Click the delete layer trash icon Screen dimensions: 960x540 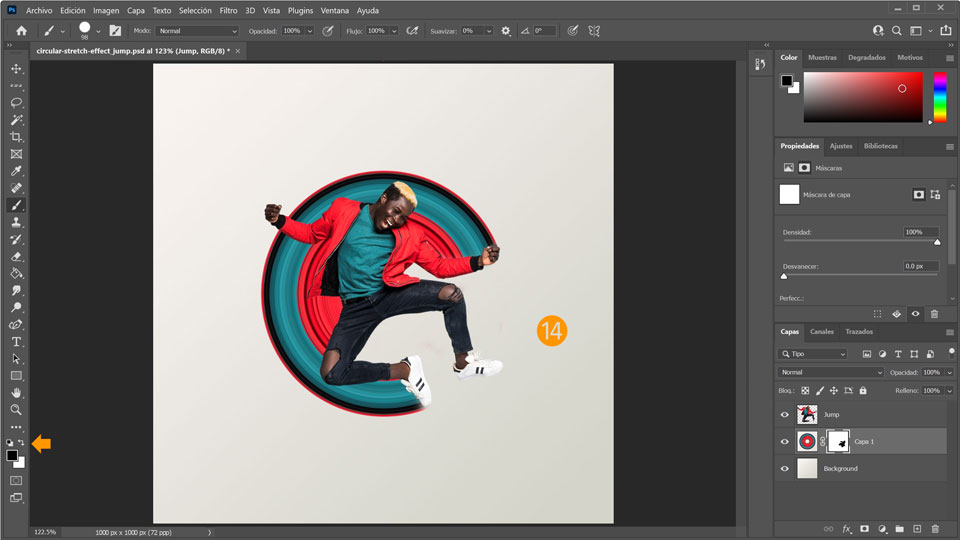pyautogui.click(x=935, y=528)
